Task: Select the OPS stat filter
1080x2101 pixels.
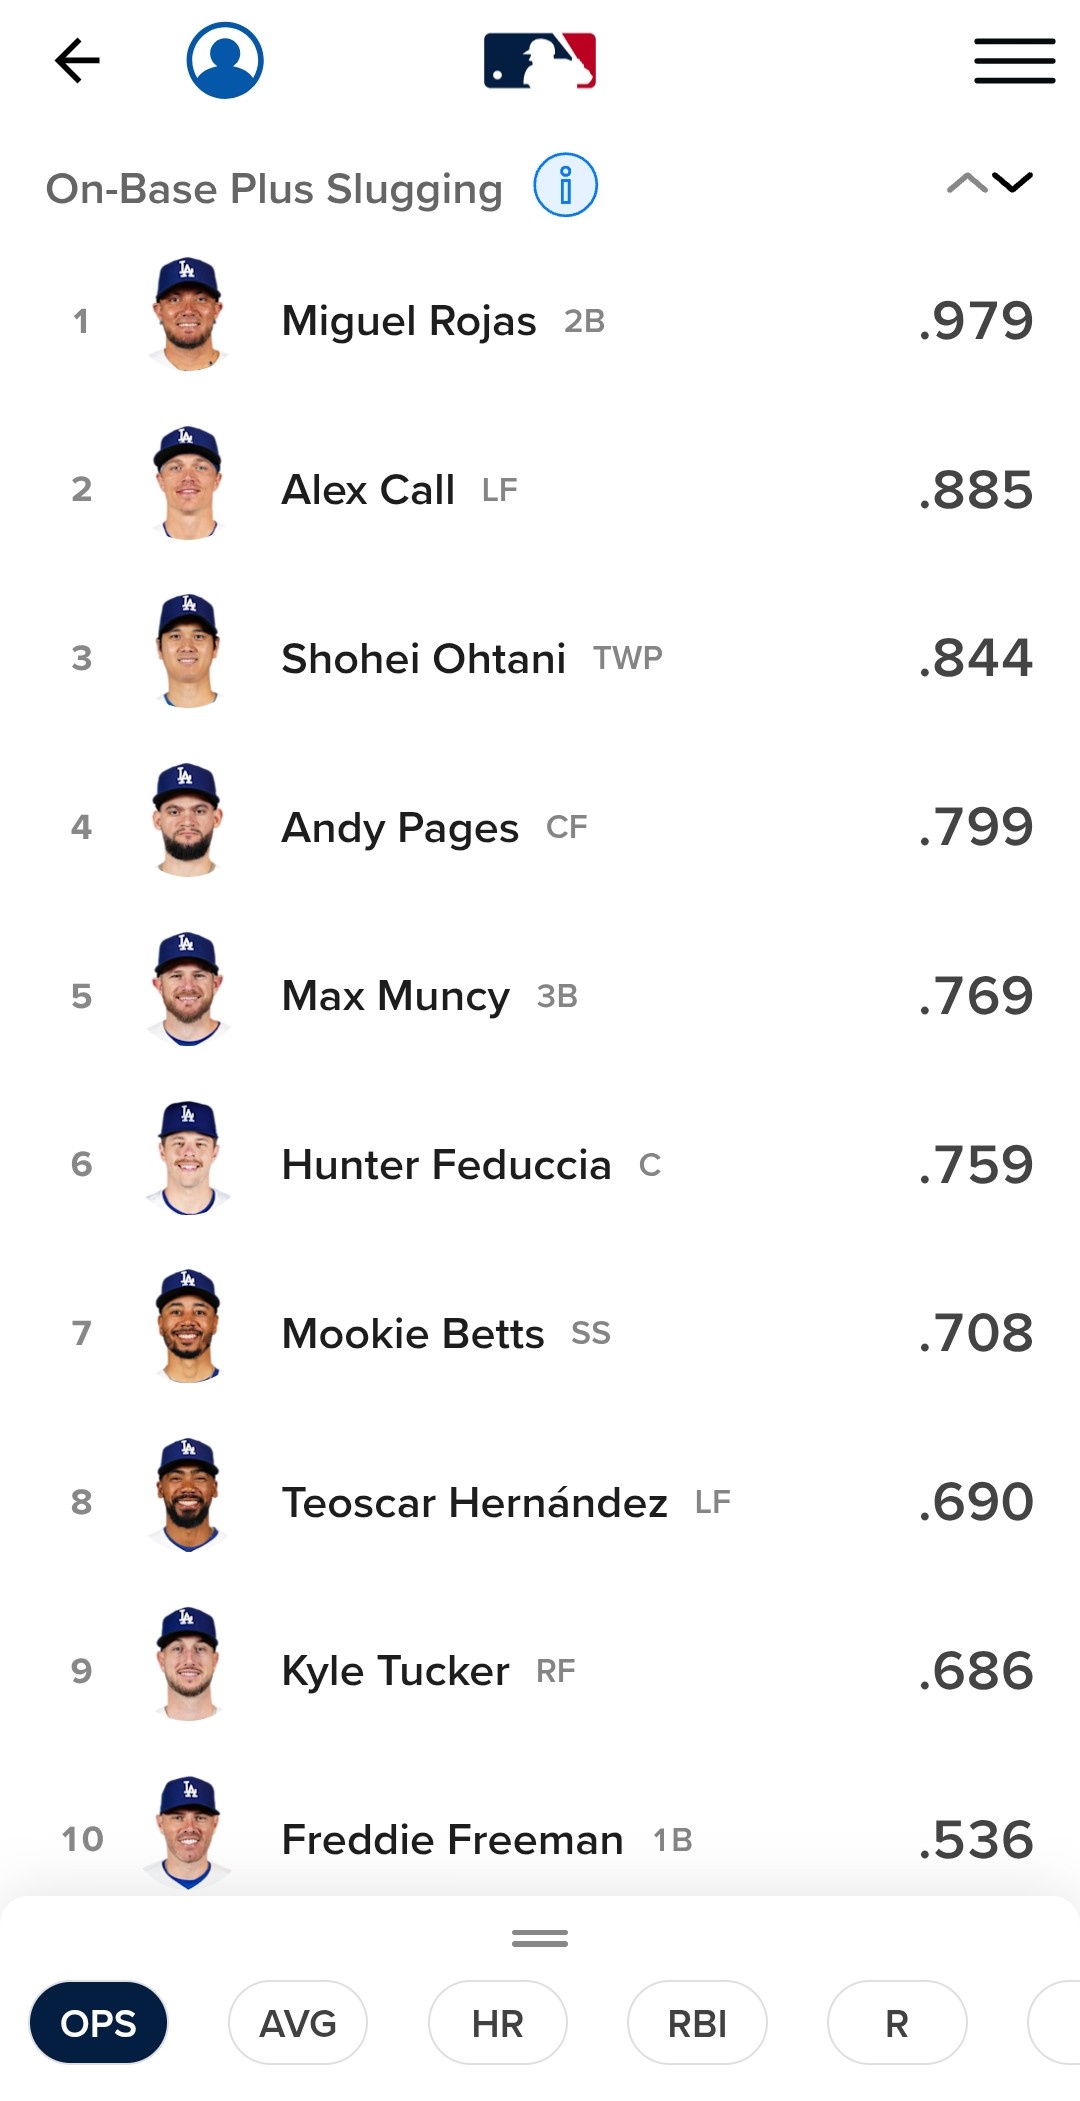Action: point(98,2023)
